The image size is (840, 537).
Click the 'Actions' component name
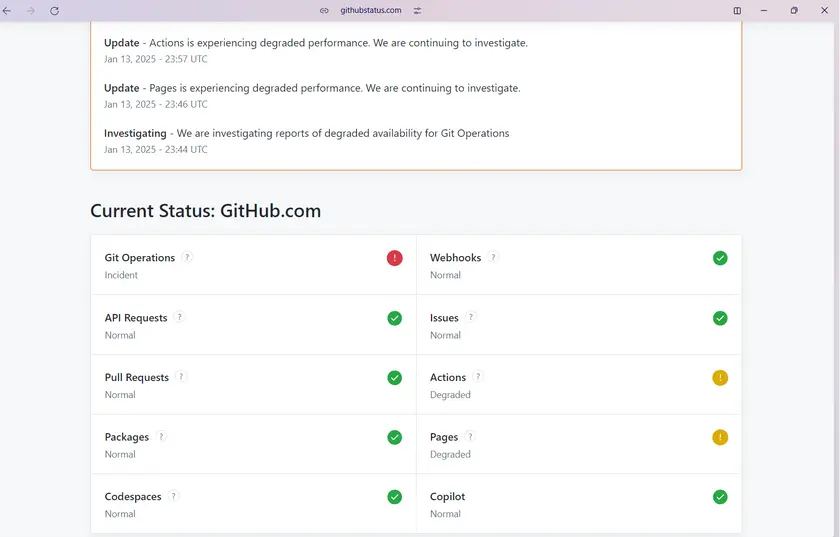(x=448, y=377)
